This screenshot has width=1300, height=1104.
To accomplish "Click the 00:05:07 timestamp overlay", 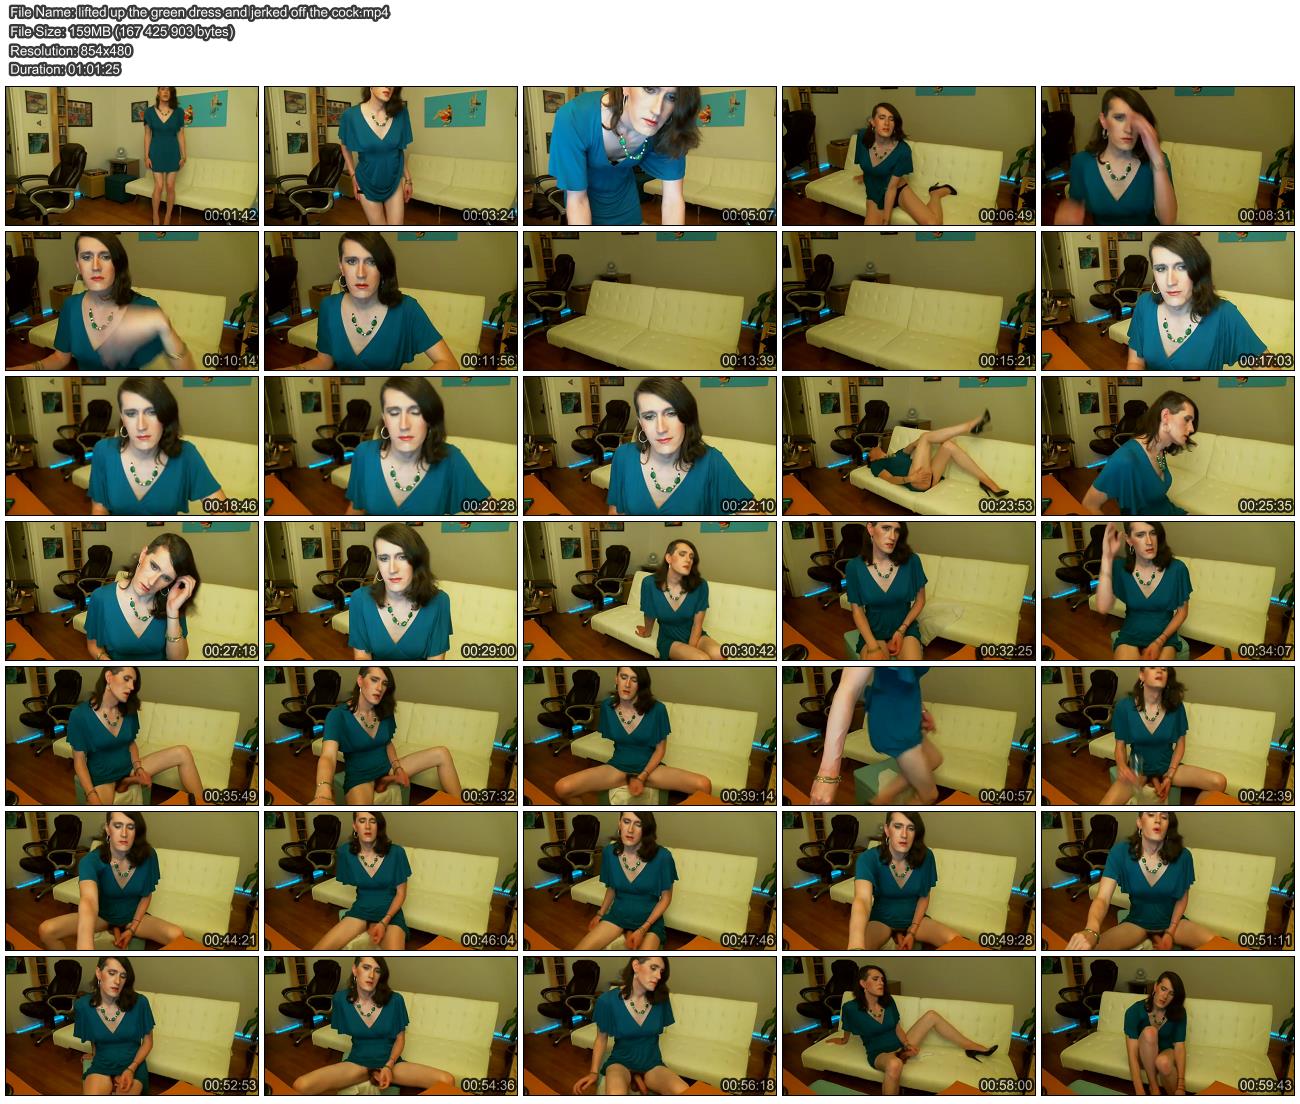I will point(748,215).
